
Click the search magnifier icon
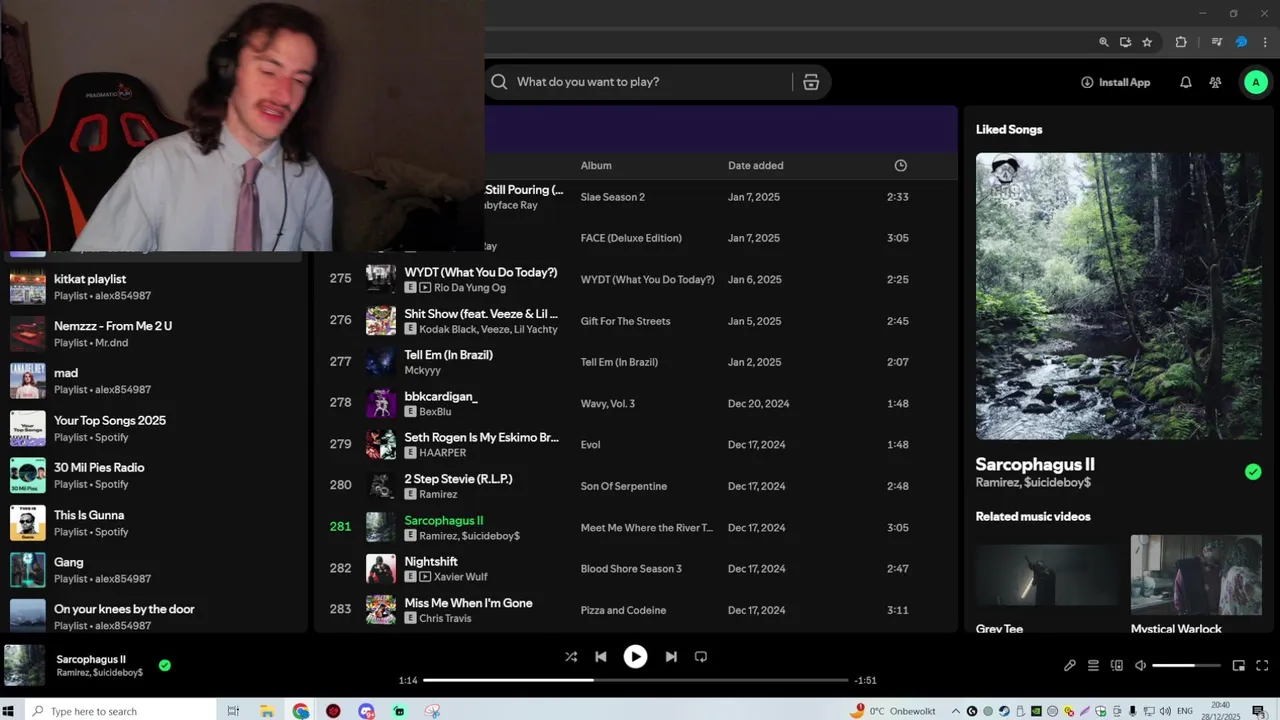click(499, 82)
